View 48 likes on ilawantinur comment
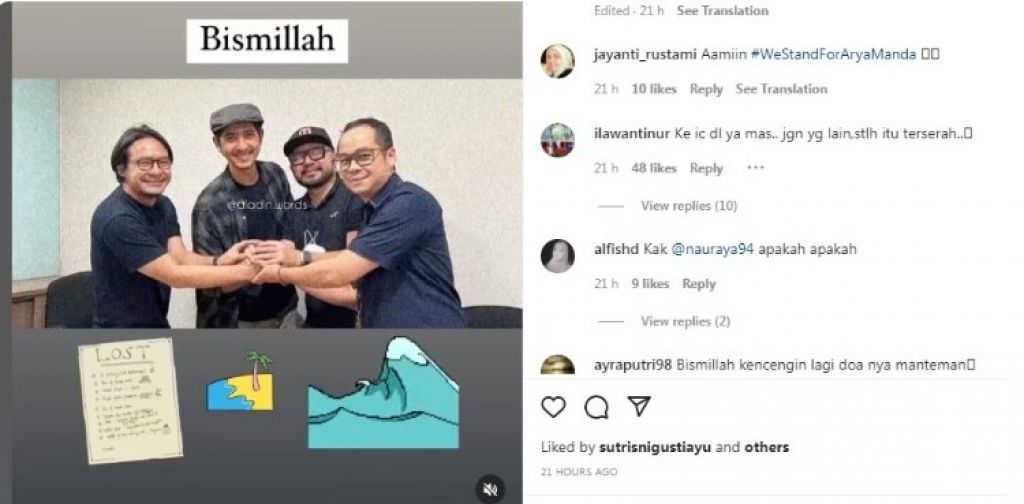 [654, 168]
